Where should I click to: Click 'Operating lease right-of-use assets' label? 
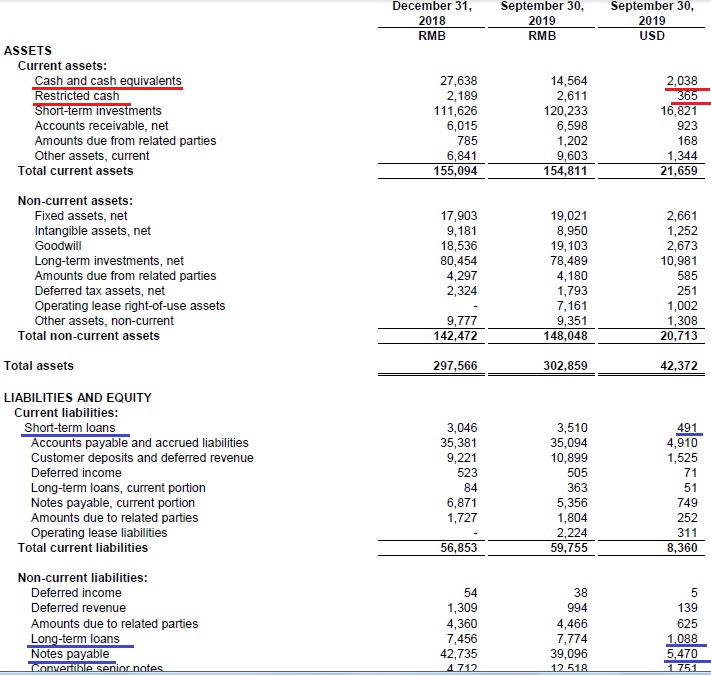coord(130,306)
